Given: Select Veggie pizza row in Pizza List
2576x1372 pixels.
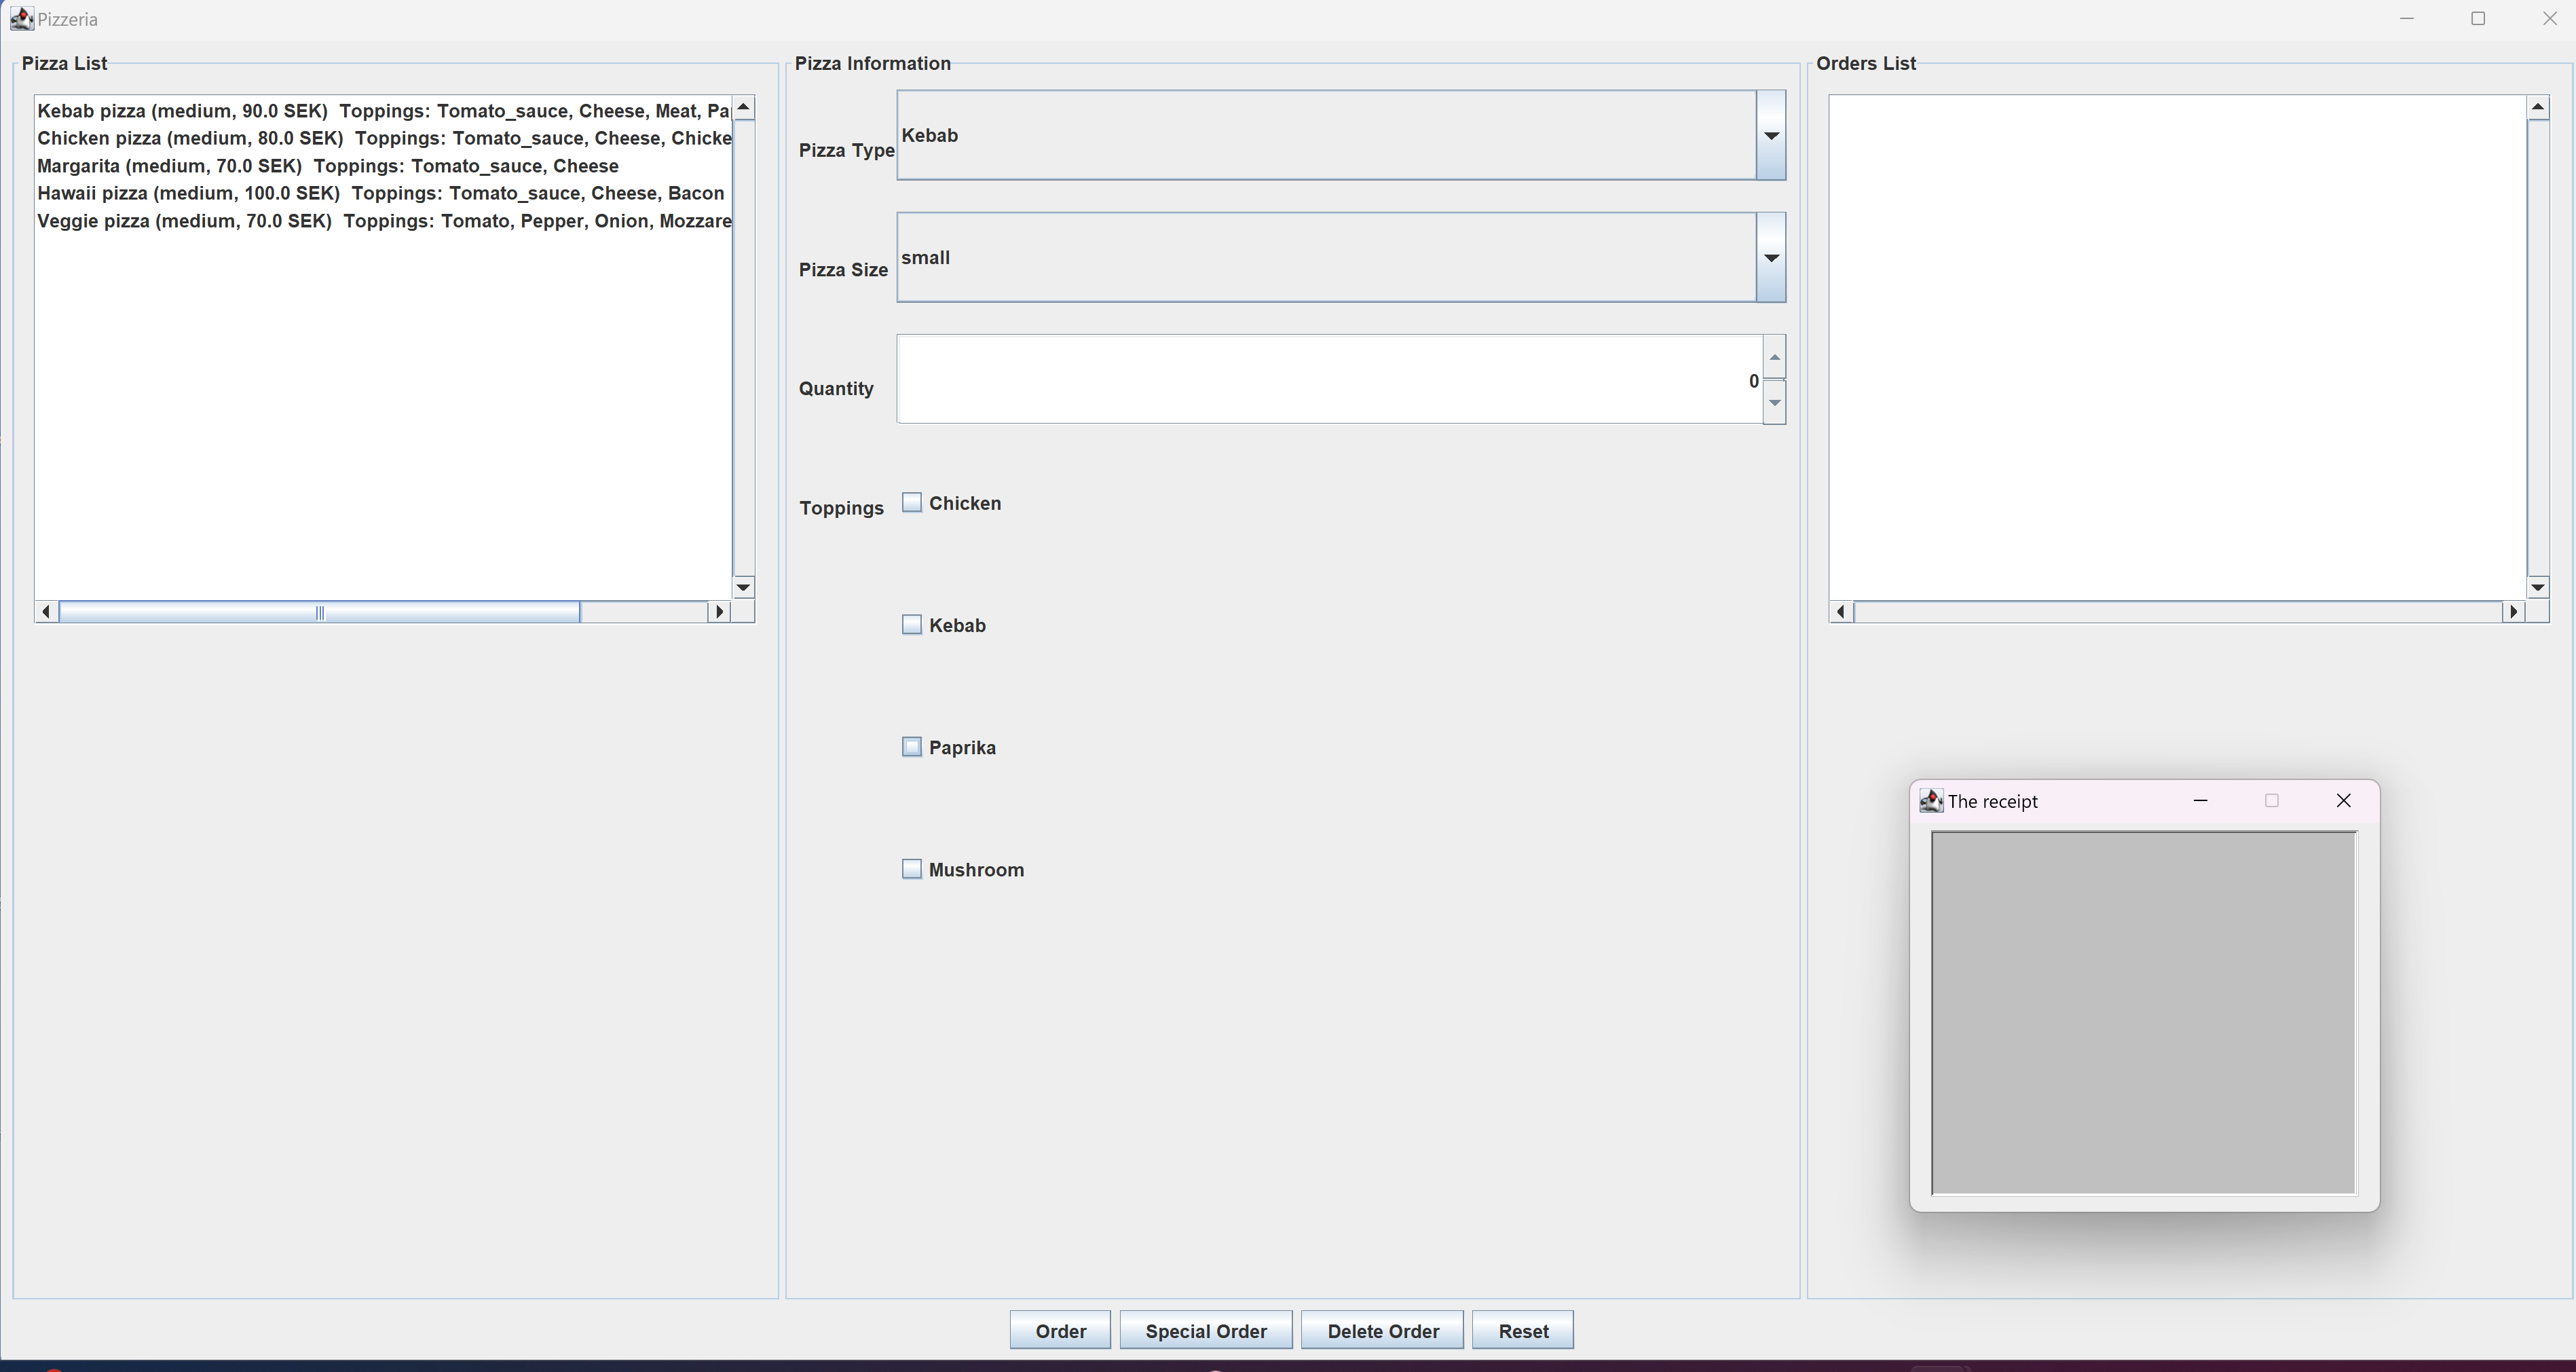Looking at the screenshot, I should [384, 221].
